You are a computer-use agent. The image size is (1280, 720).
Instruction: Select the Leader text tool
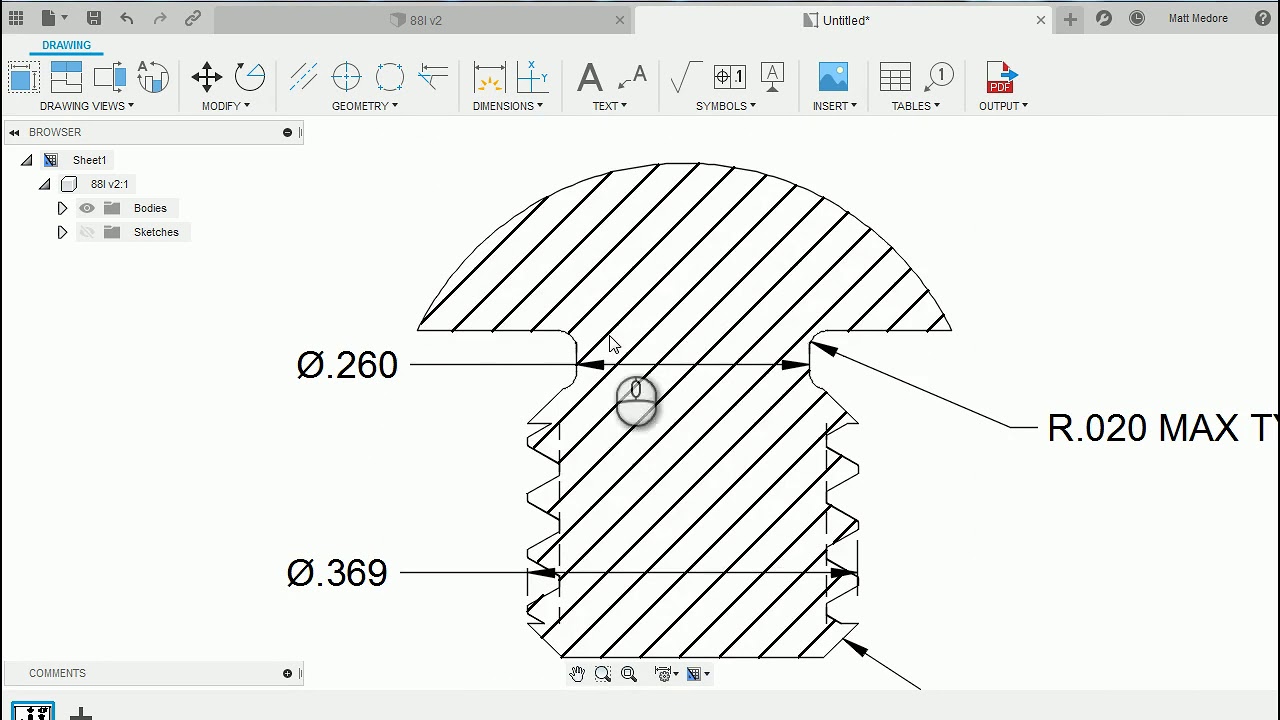pyautogui.click(x=633, y=77)
